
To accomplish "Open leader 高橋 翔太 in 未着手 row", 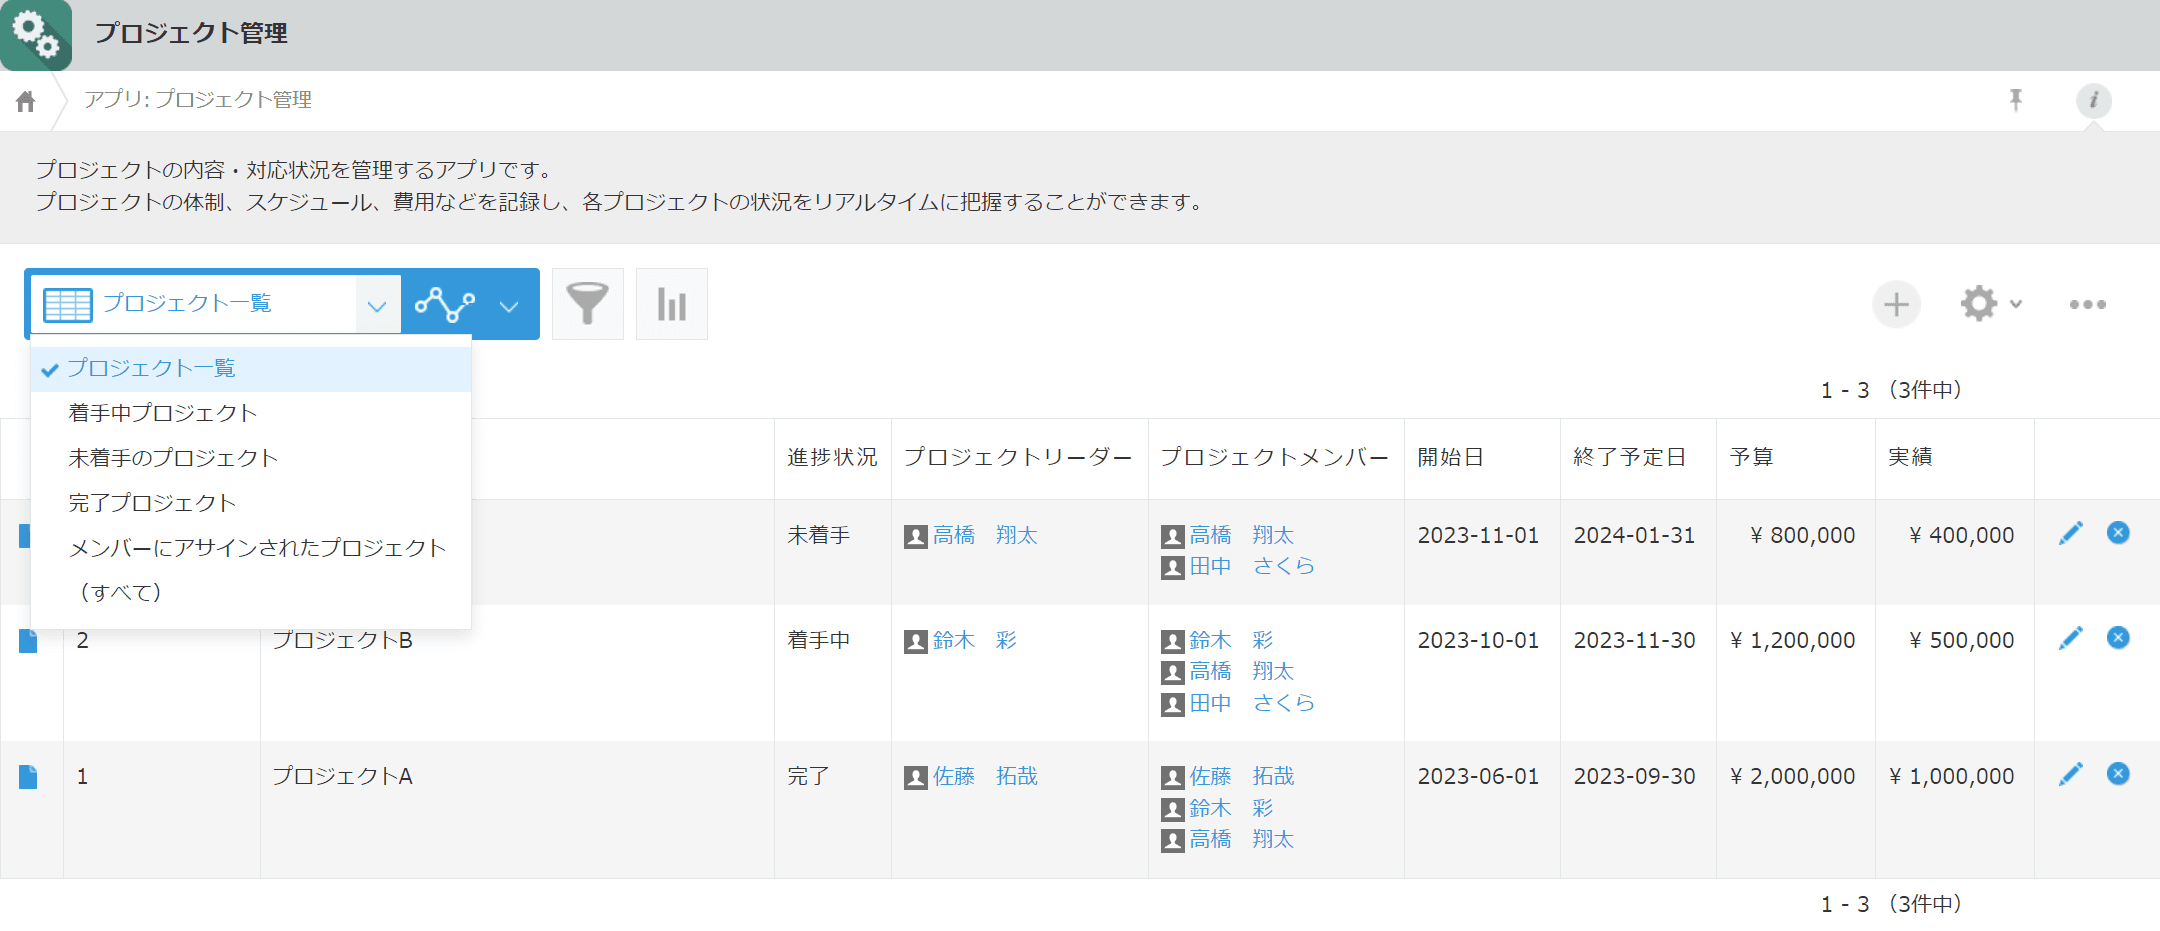I will click(984, 536).
